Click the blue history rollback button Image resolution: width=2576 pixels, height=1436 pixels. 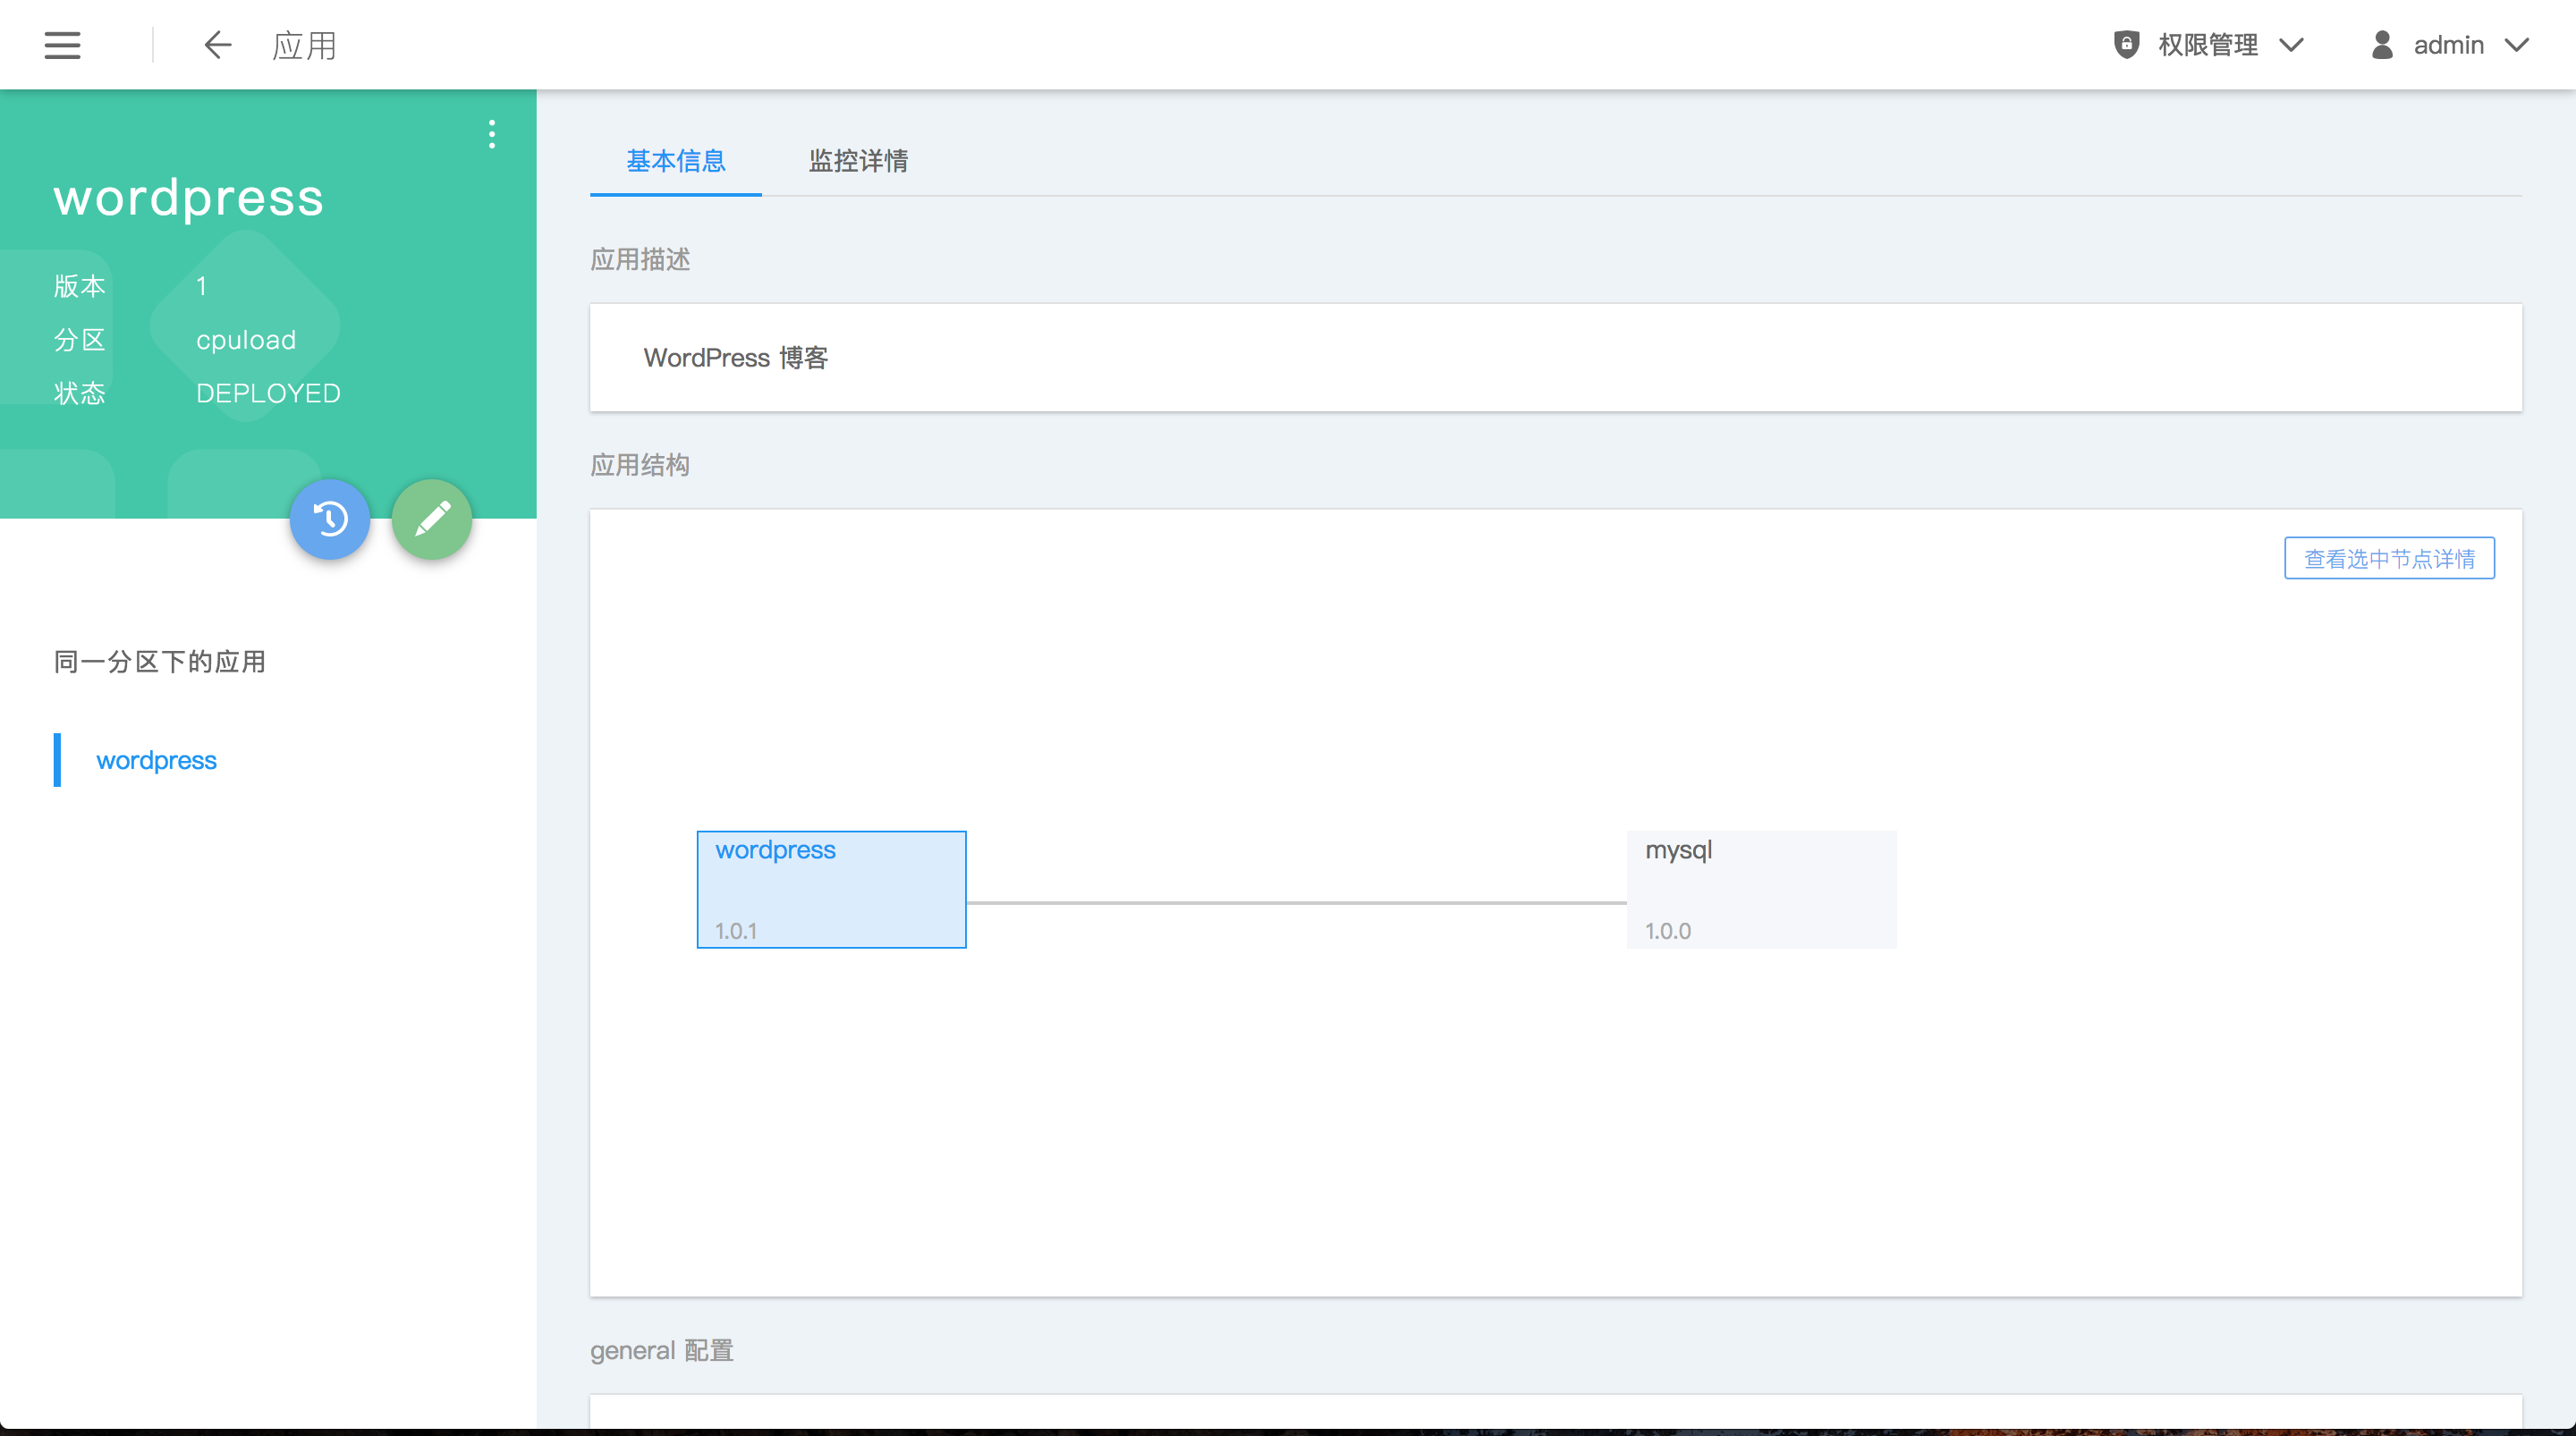(x=330, y=519)
